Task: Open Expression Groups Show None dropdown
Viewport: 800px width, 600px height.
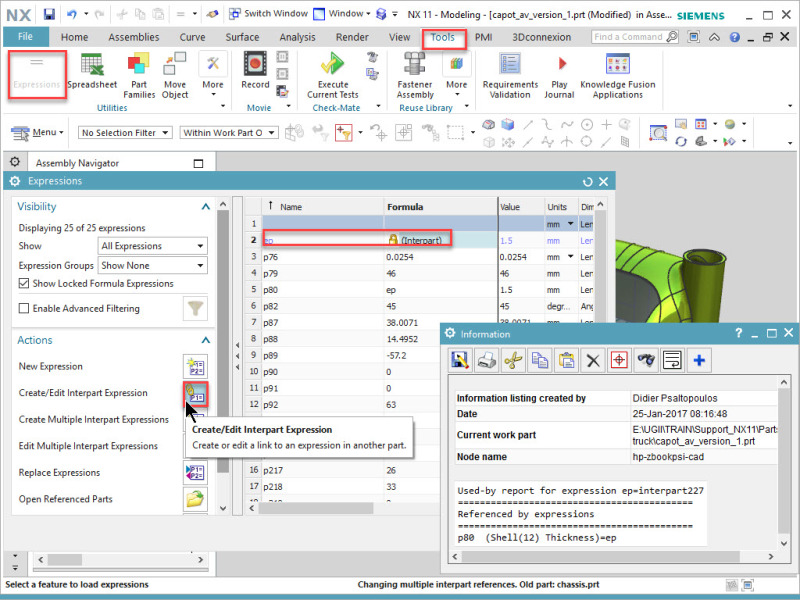Action: click(x=153, y=265)
